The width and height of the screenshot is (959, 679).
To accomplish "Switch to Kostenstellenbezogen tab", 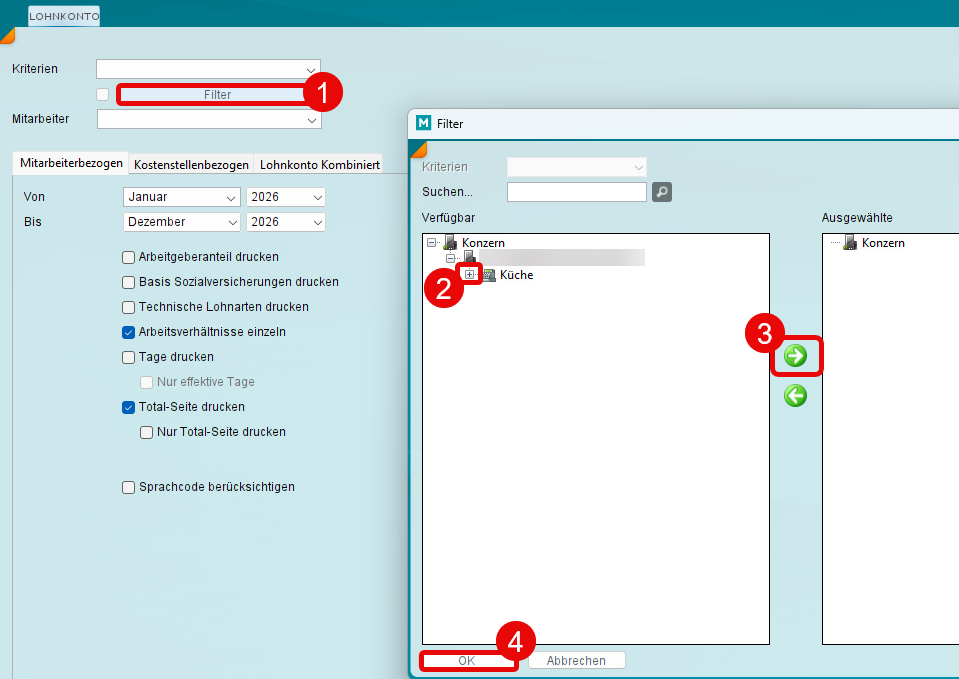I will click(191, 164).
